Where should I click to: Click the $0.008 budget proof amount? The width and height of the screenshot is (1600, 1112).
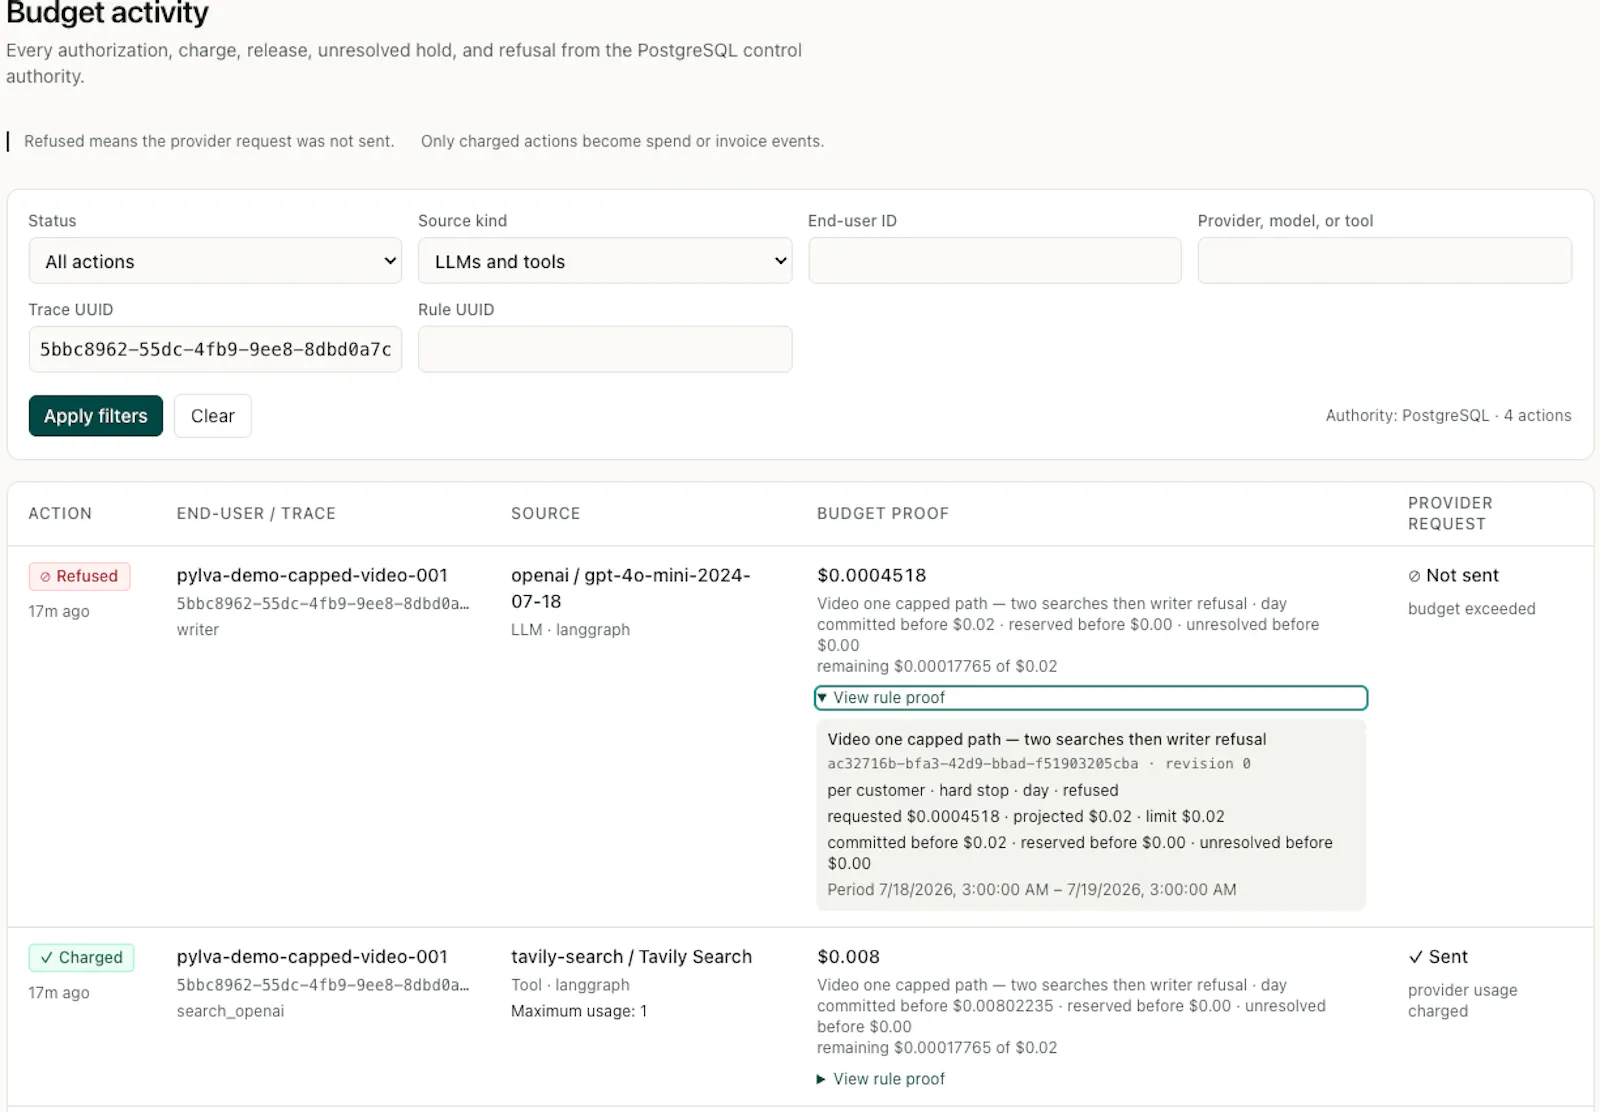[848, 957]
